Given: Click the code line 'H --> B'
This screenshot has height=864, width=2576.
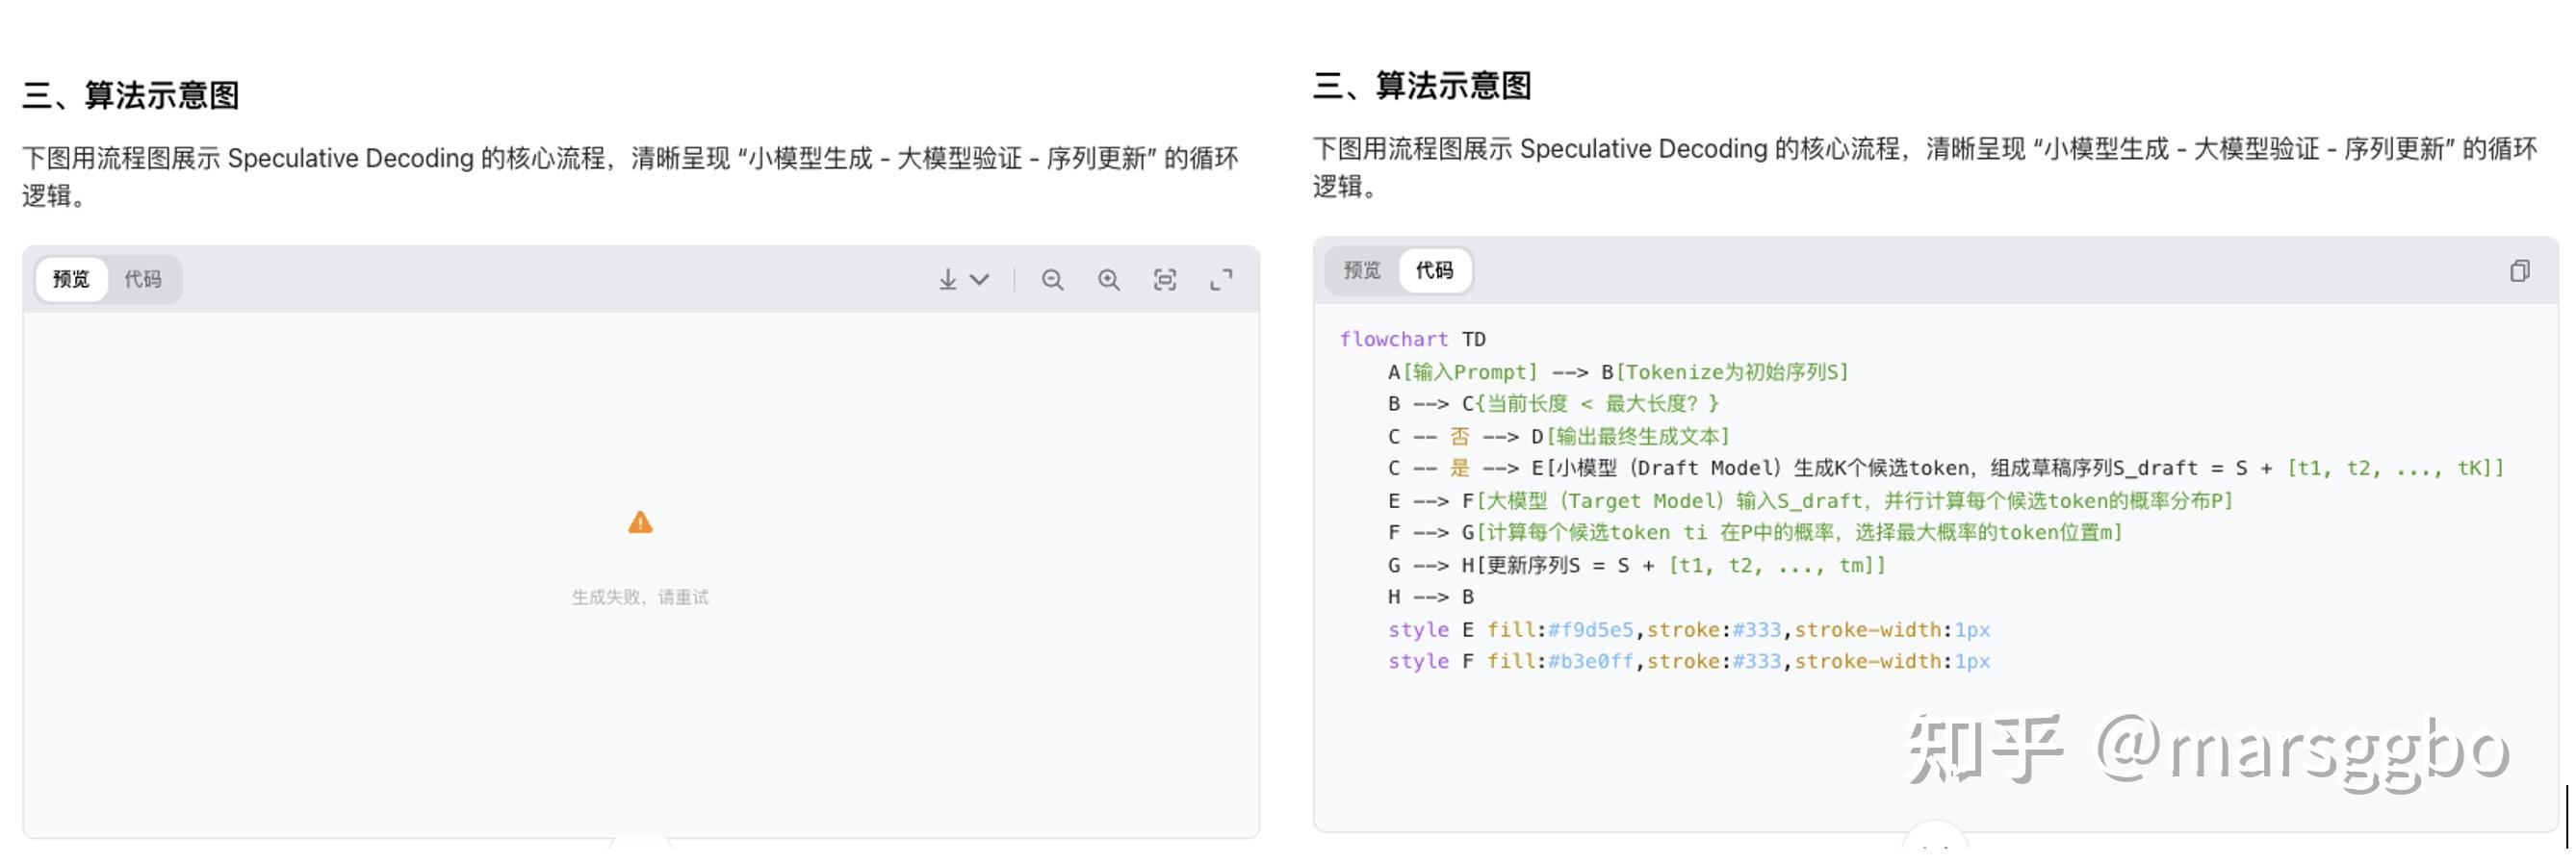Looking at the screenshot, I should click(1431, 597).
